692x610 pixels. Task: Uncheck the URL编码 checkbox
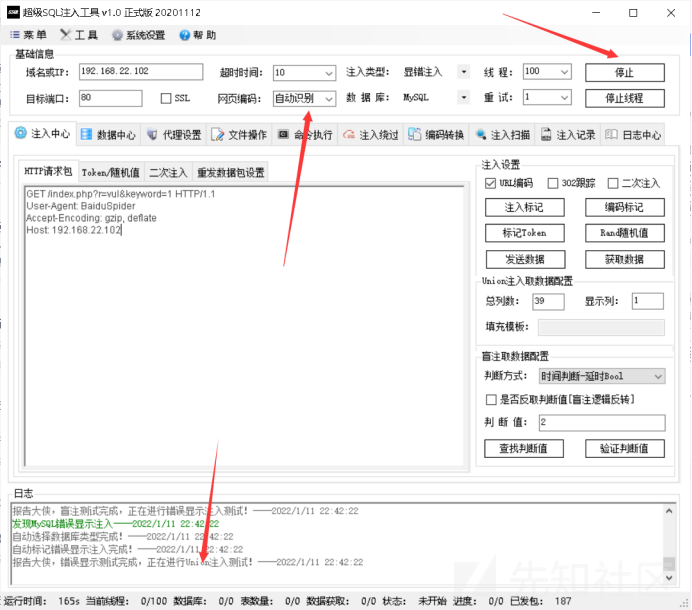point(490,183)
